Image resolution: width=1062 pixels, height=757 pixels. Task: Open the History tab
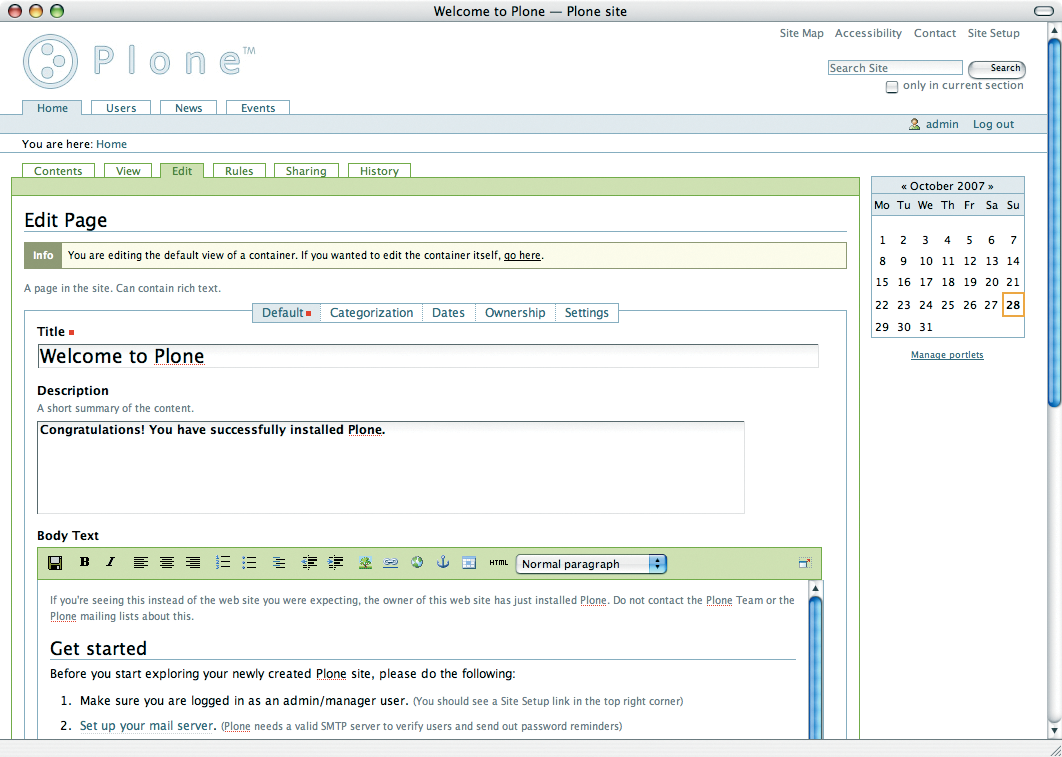379,171
